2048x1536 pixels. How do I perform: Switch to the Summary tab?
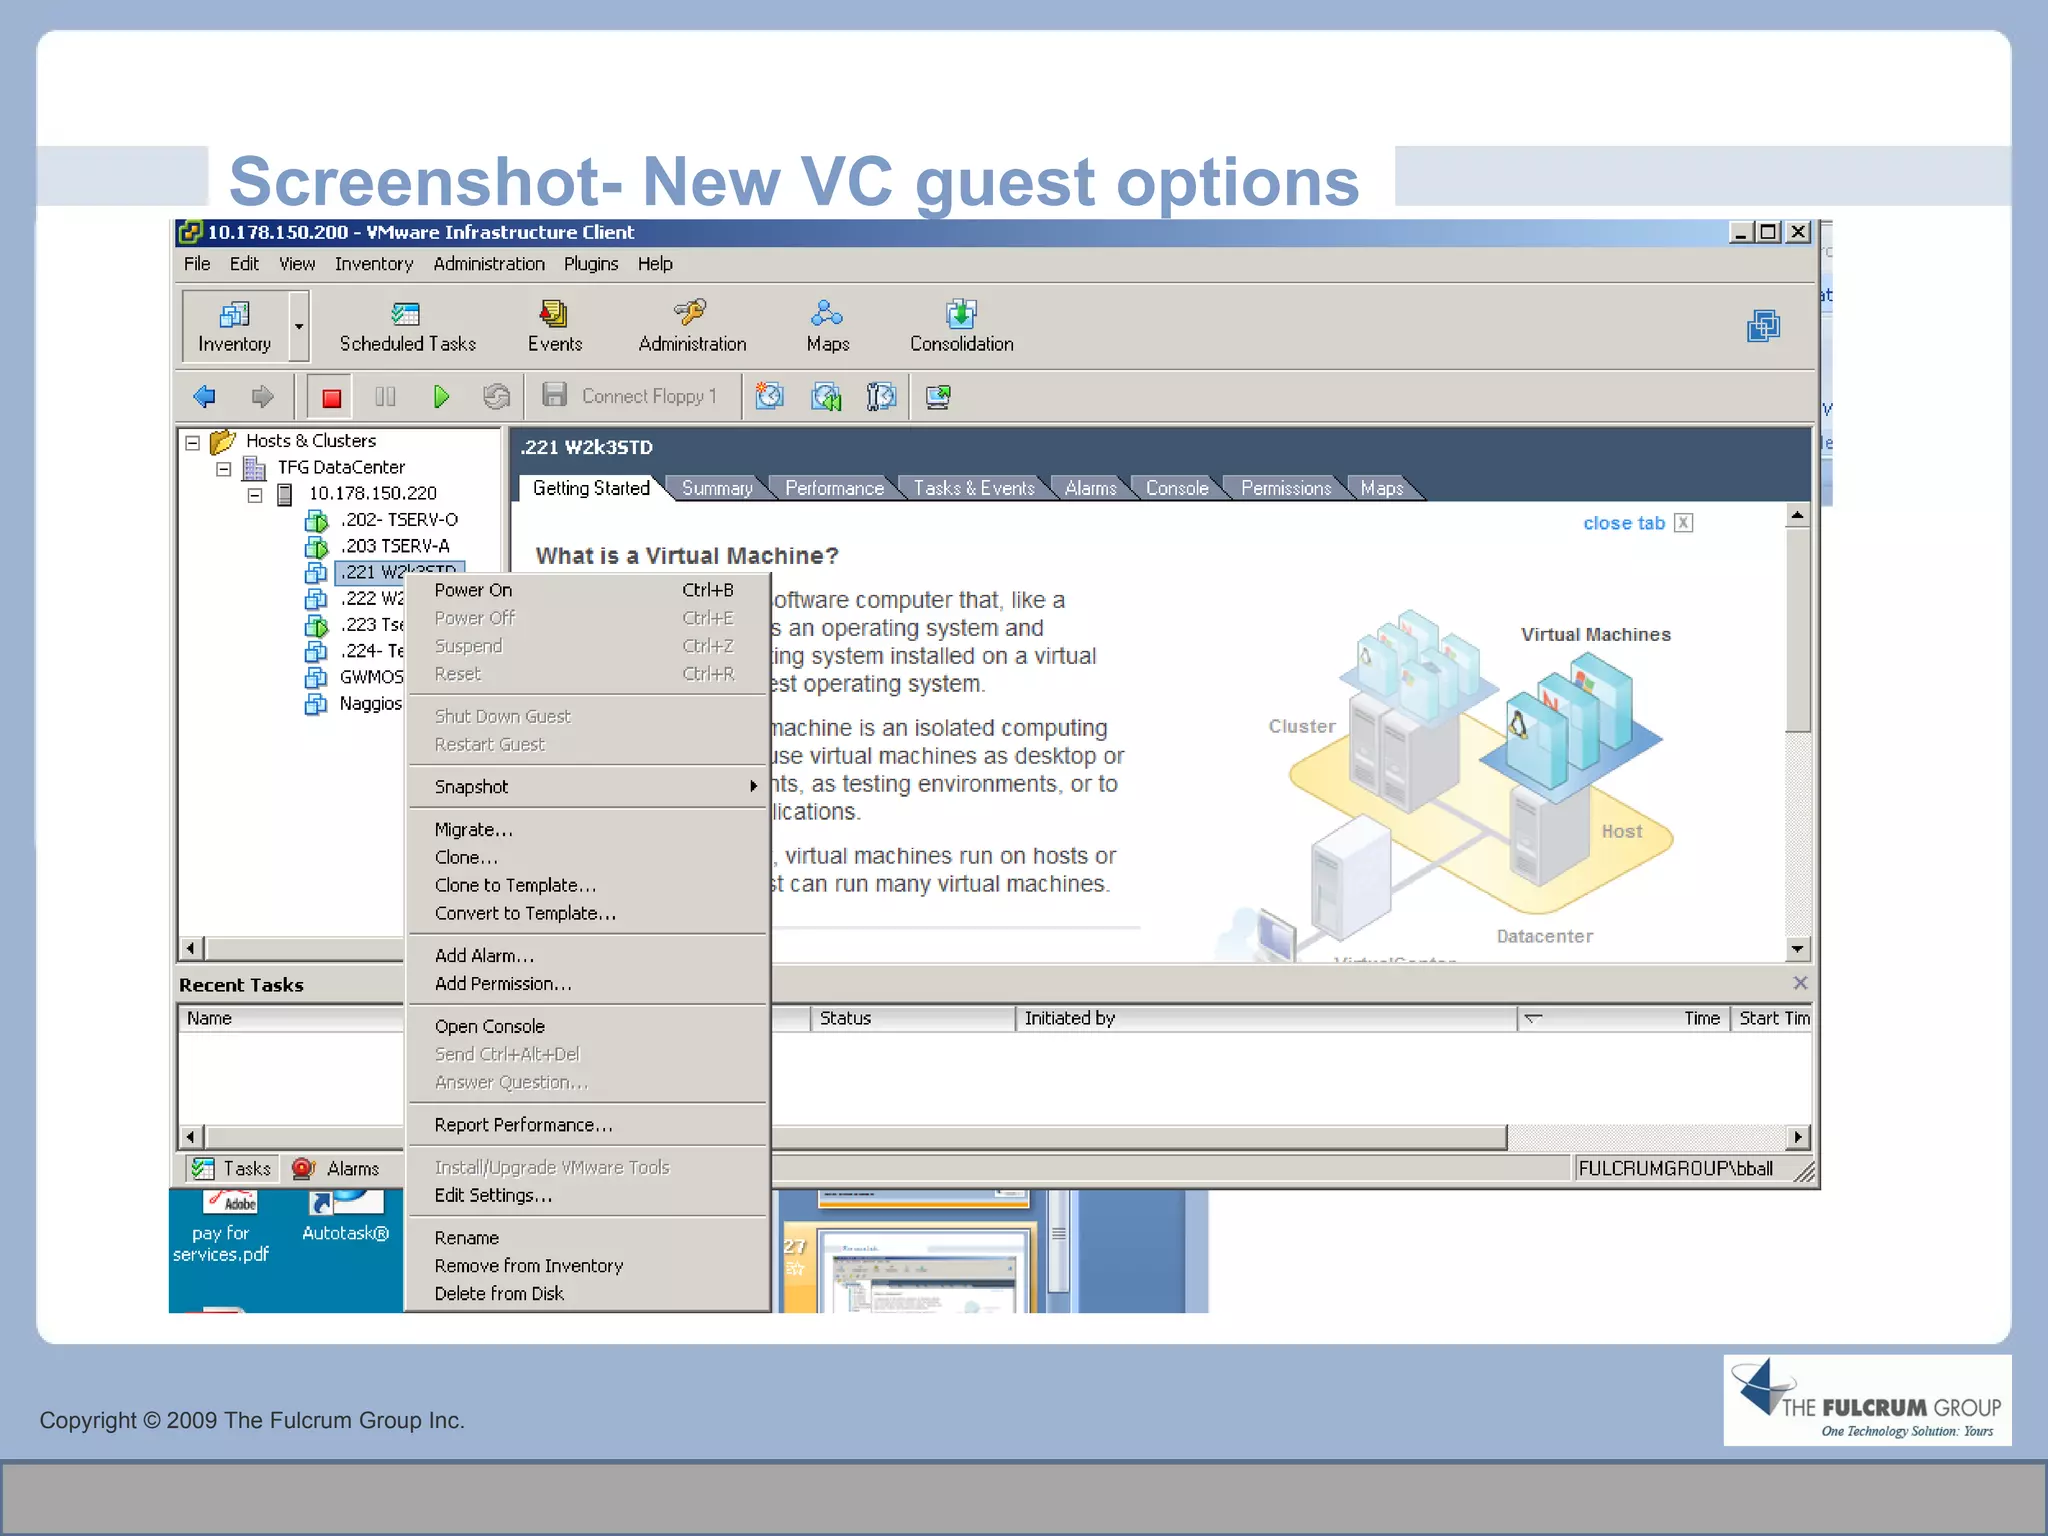(x=717, y=488)
